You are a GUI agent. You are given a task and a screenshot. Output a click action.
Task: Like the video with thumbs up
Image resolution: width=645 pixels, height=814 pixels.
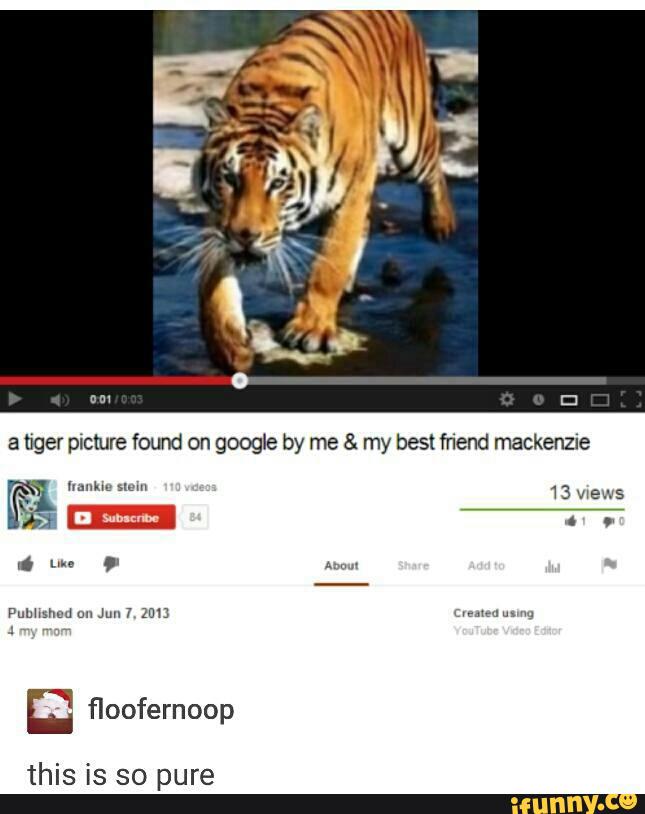tap(46, 564)
